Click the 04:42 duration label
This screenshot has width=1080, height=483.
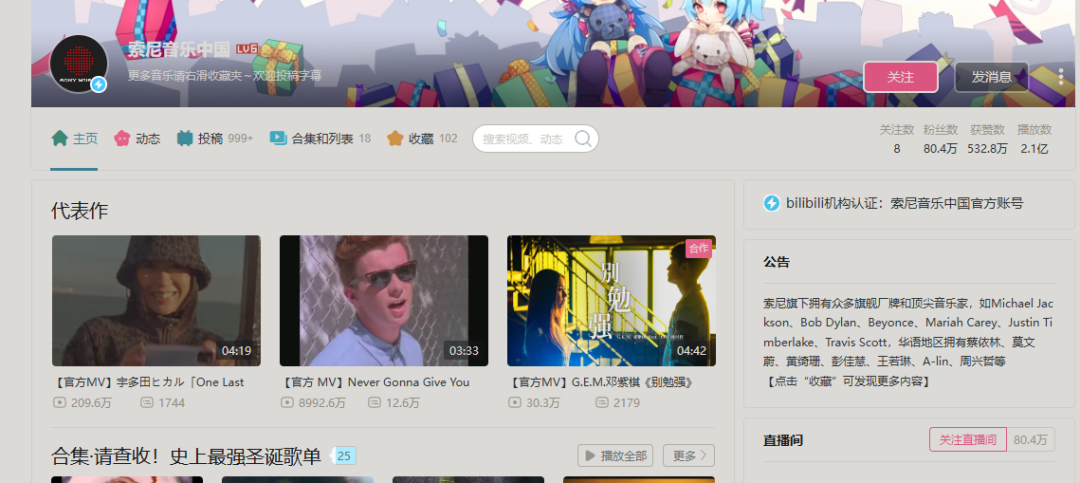[x=692, y=351]
